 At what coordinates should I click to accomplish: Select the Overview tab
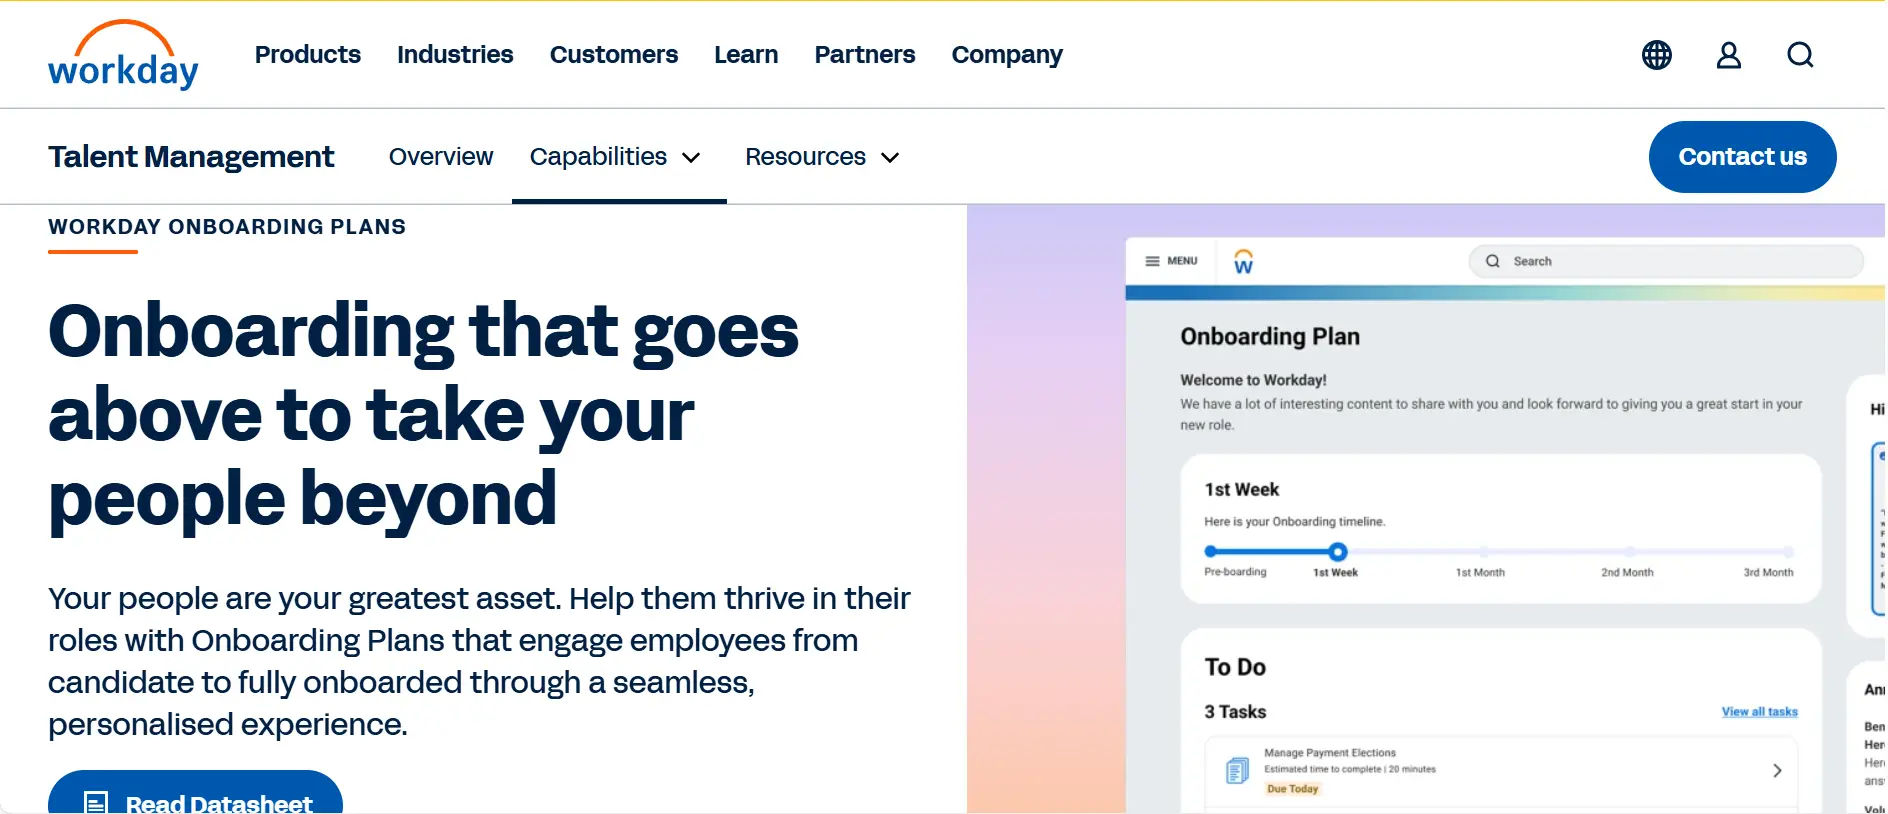click(441, 157)
